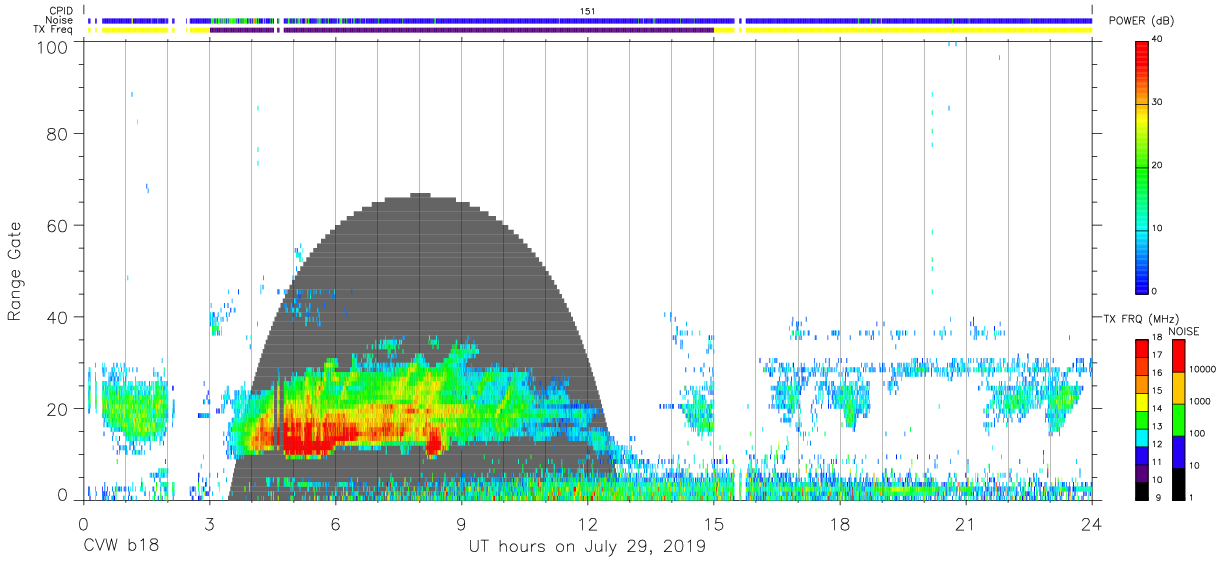The image size is (1228, 567).
Task: Click x-axis tick label '21'
Action: 966,523
